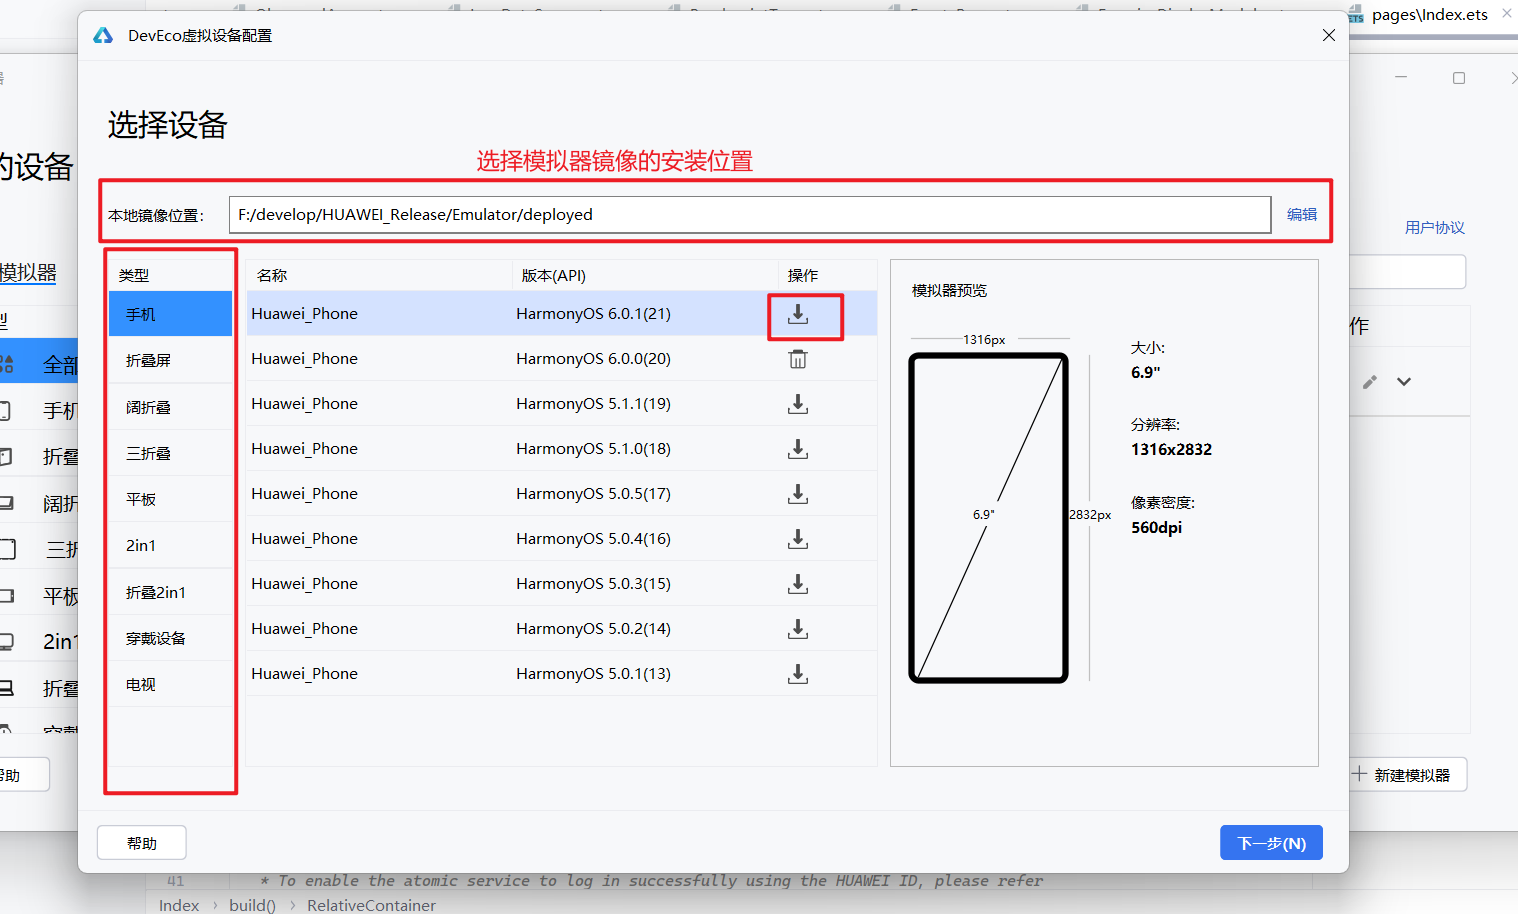Viewport: 1518px width, 914px height.
Task: Select 折叠屏 device type
Action: [170, 360]
